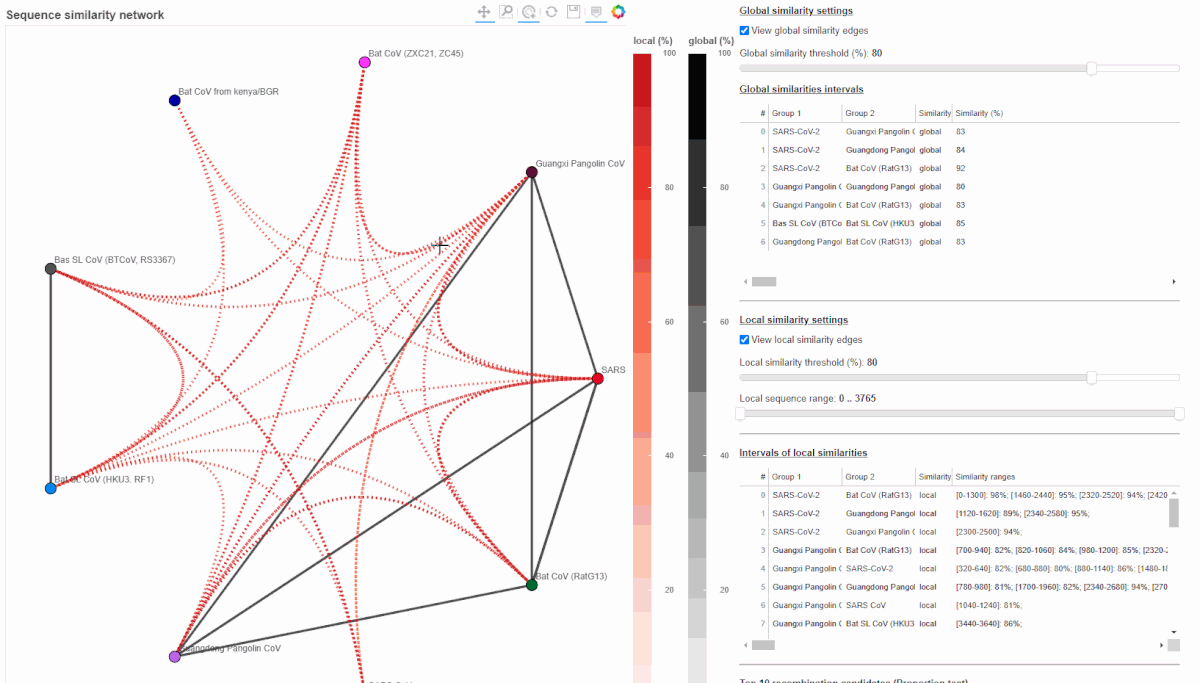Toggle the Wheel Zoom tool

[528, 12]
